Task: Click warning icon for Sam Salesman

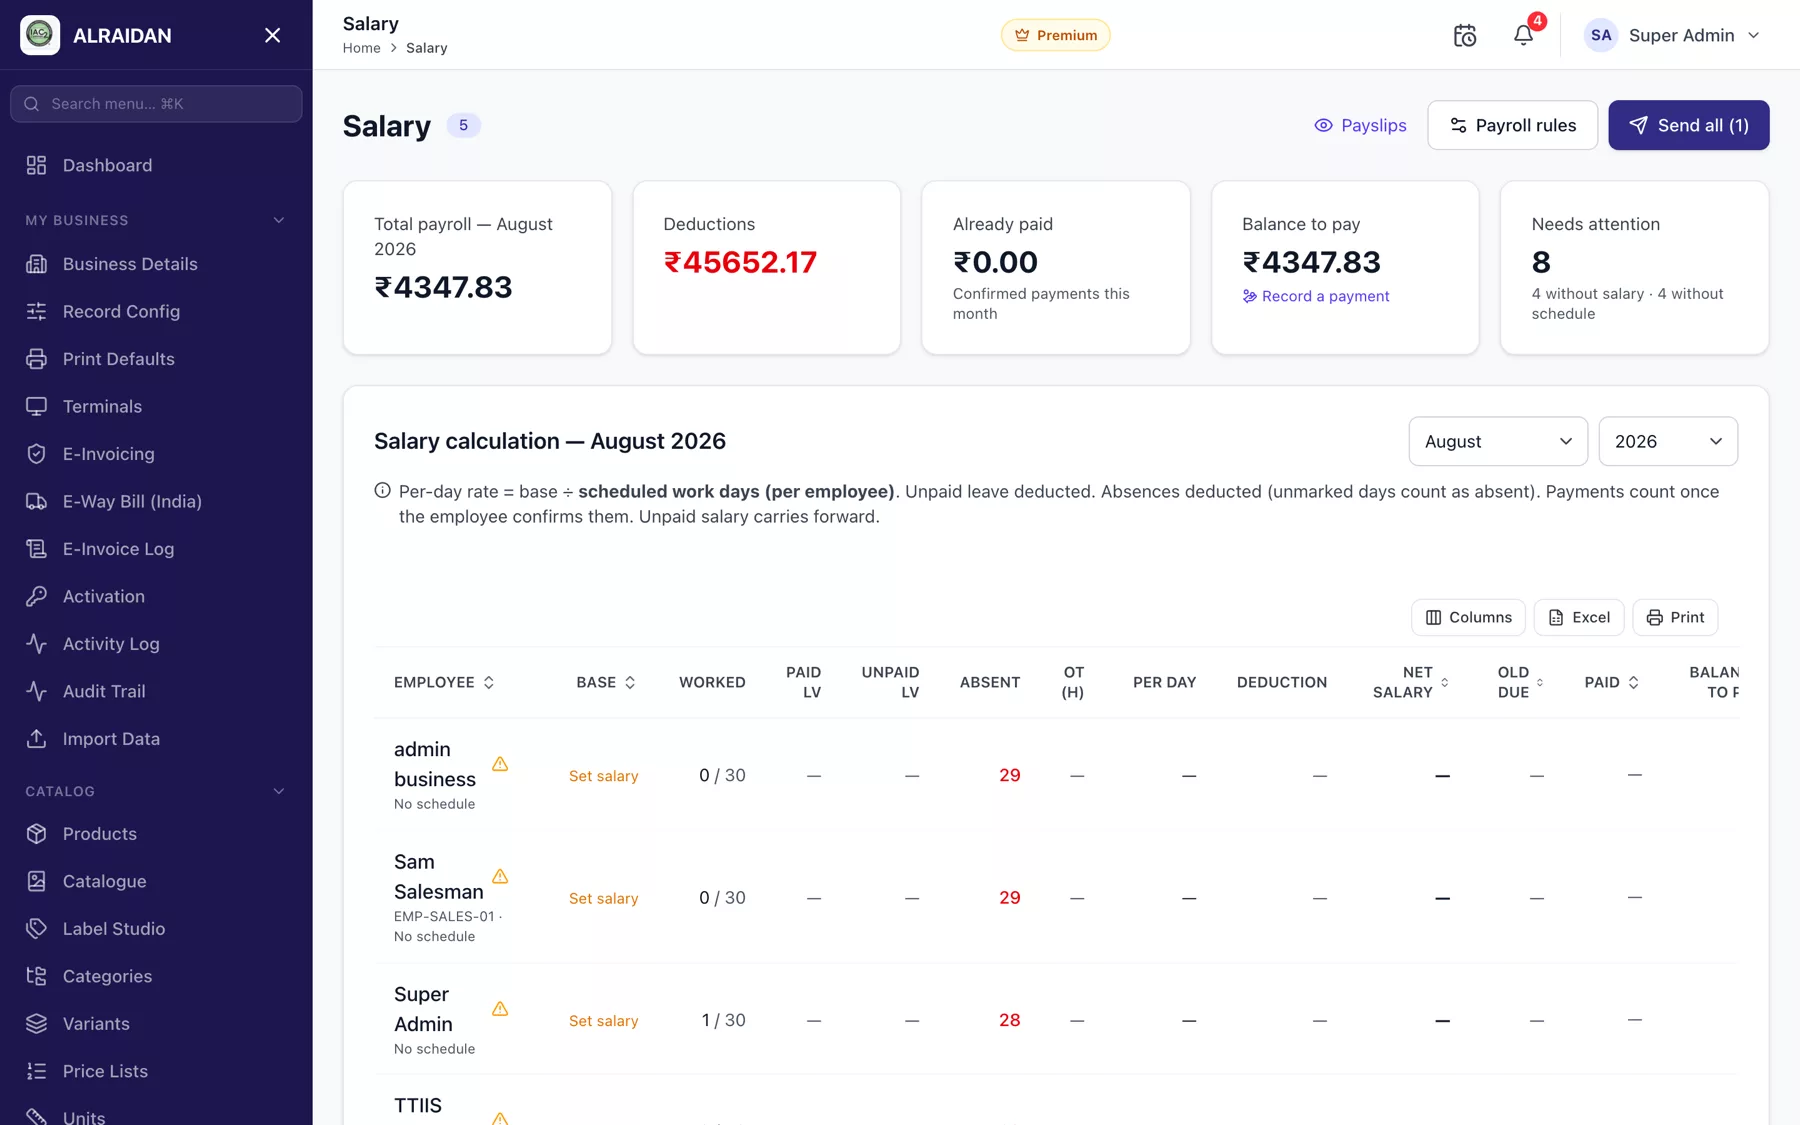Action: (500, 876)
